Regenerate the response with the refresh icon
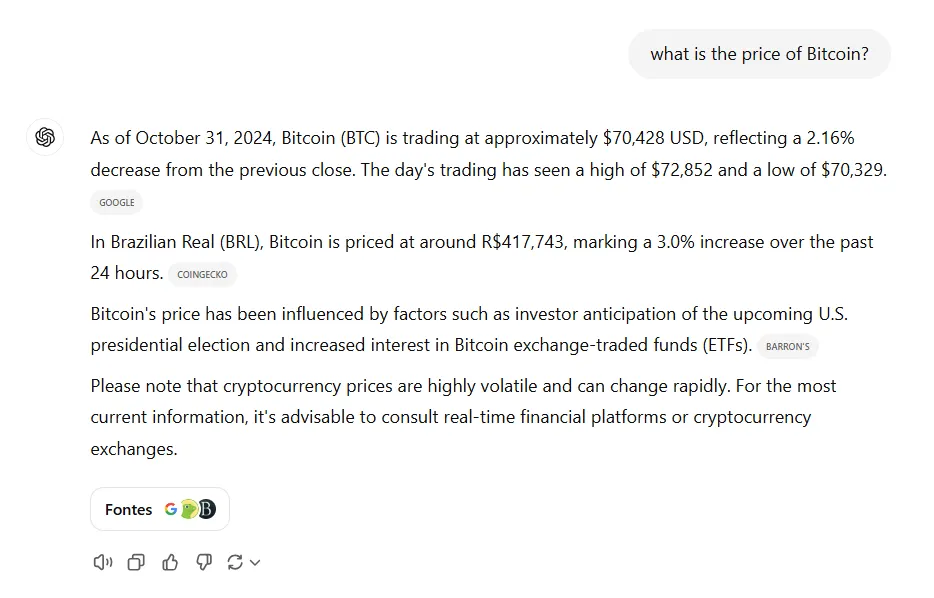Viewport: 934px width, 598px height. [235, 563]
